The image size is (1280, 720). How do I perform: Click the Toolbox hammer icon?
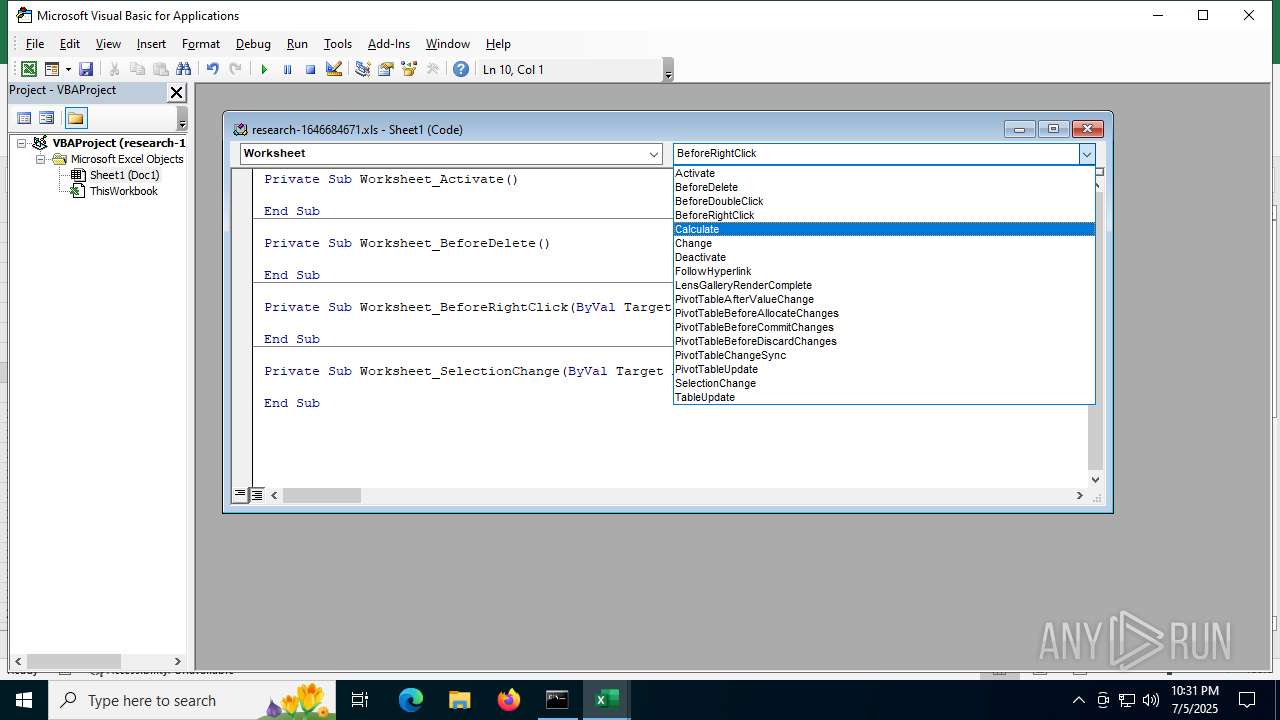pyautogui.click(x=432, y=69)
